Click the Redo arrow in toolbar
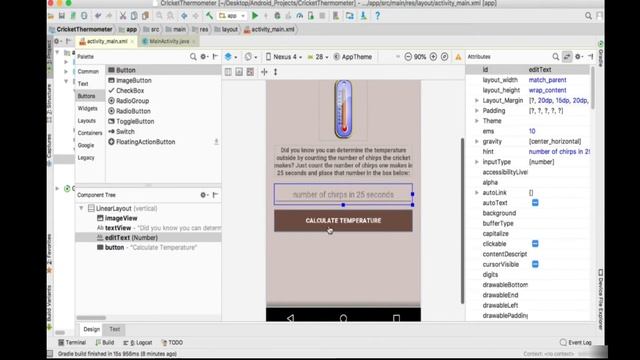 click(109, 16)
